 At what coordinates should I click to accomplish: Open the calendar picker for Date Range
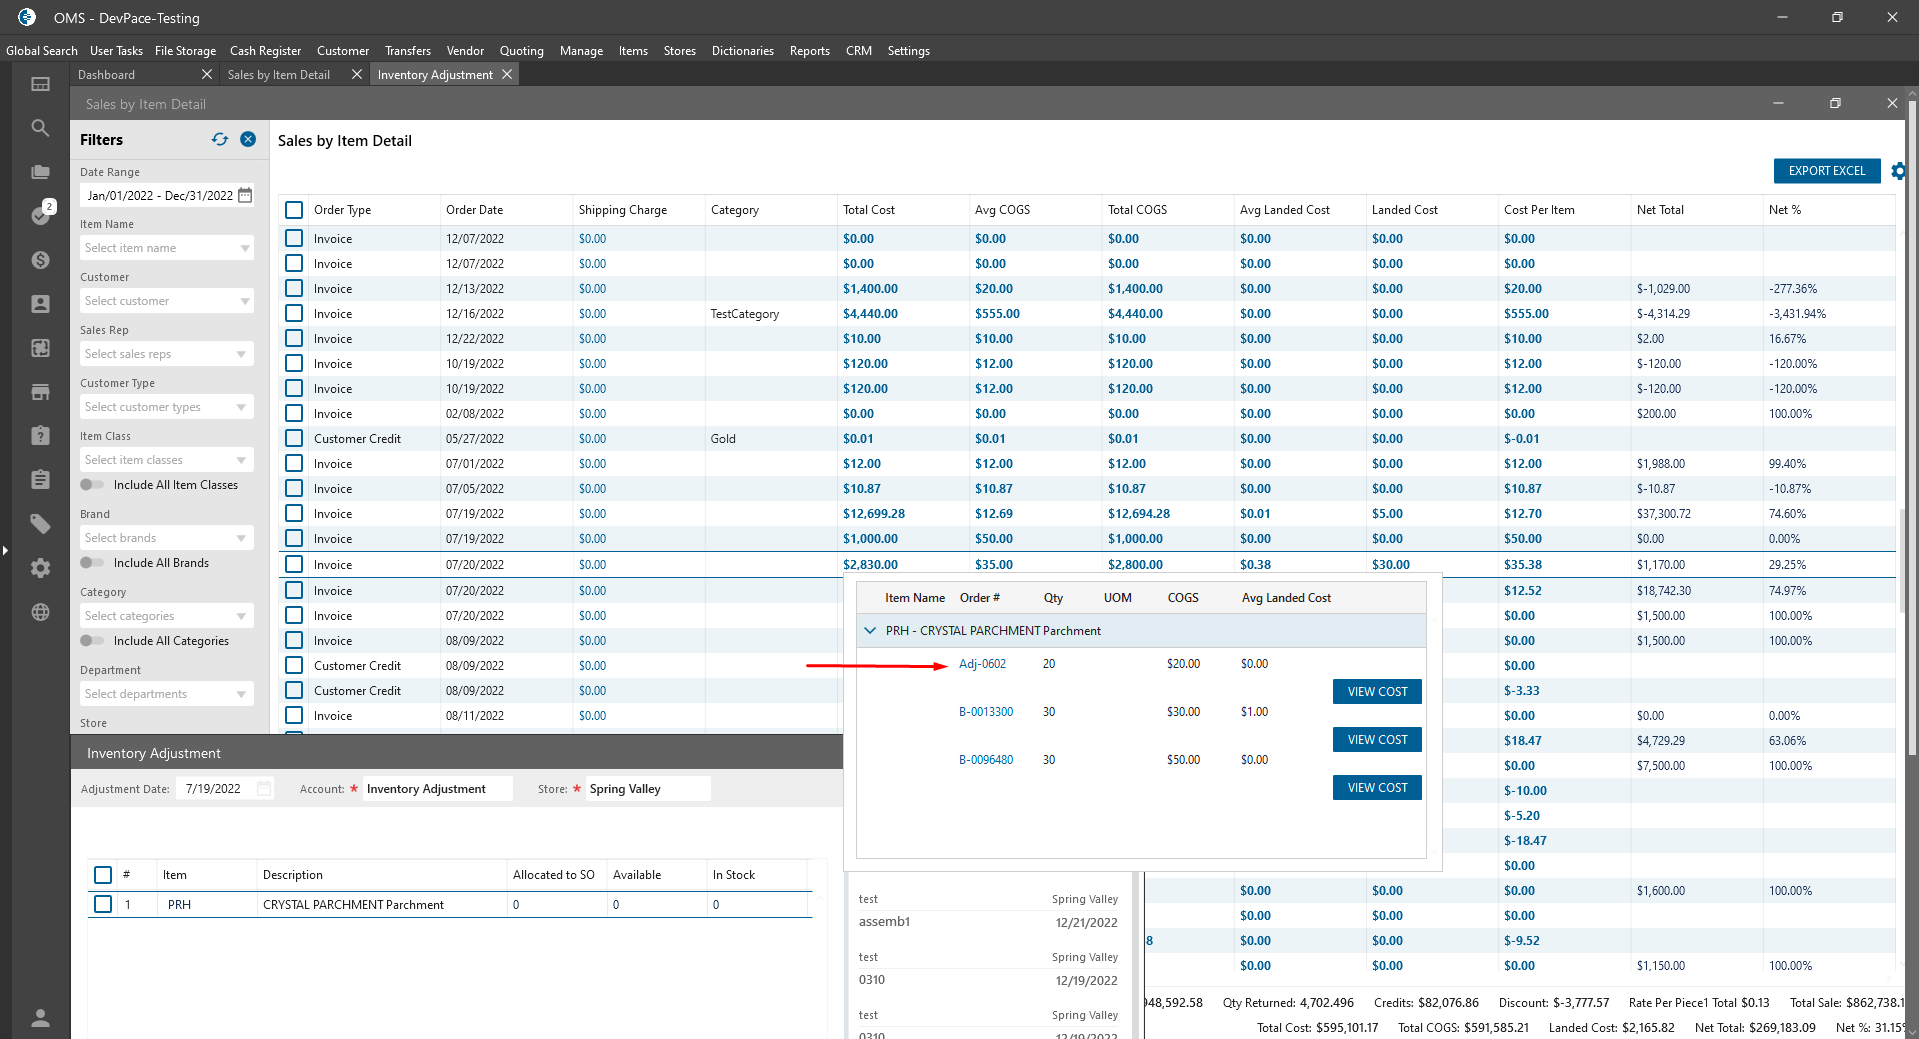246,196
